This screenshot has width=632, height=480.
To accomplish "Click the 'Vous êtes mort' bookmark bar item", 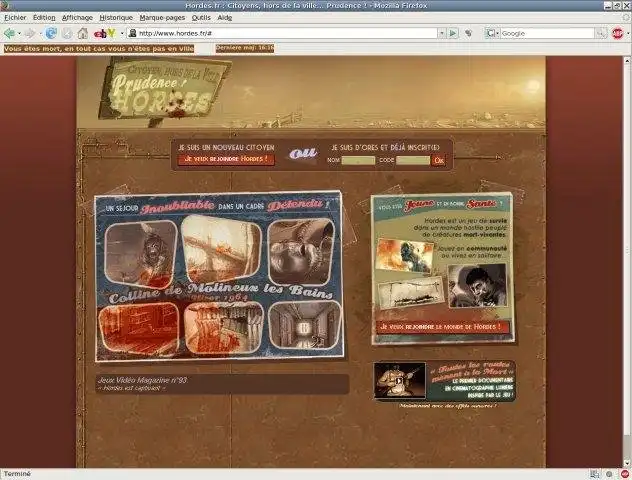I will tap(99, 49).
